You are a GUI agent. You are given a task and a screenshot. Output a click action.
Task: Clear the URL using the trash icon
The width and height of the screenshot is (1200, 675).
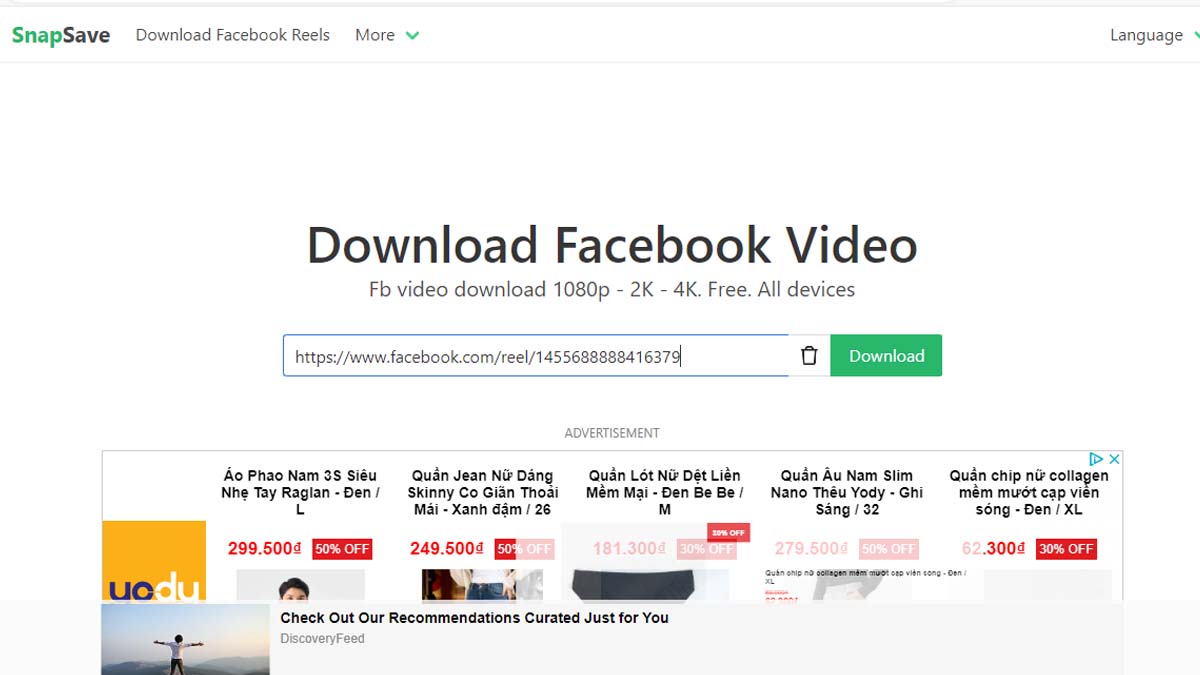point(808,355)
